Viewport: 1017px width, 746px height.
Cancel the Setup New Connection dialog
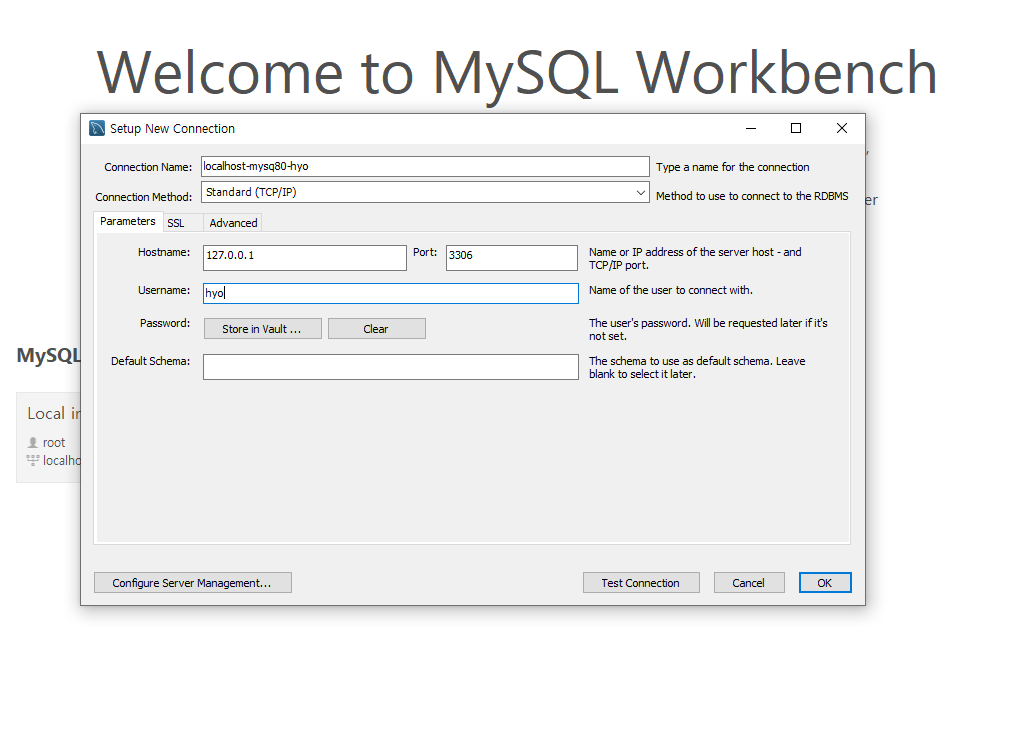pos(749,583)
